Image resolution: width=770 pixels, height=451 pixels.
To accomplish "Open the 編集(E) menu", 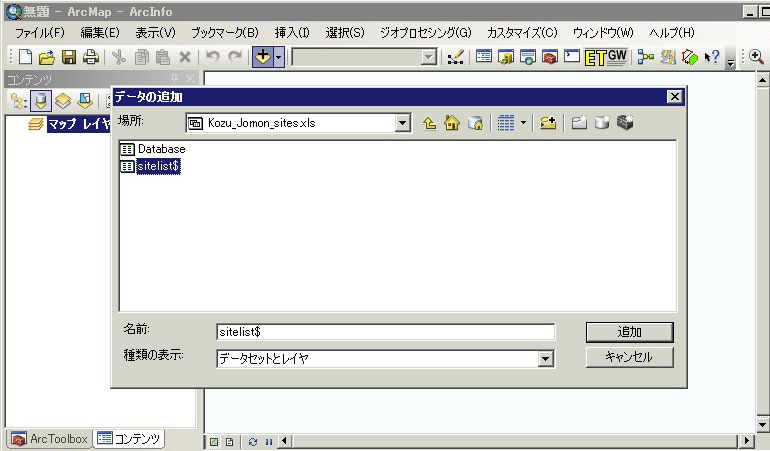I will (100, 32).
